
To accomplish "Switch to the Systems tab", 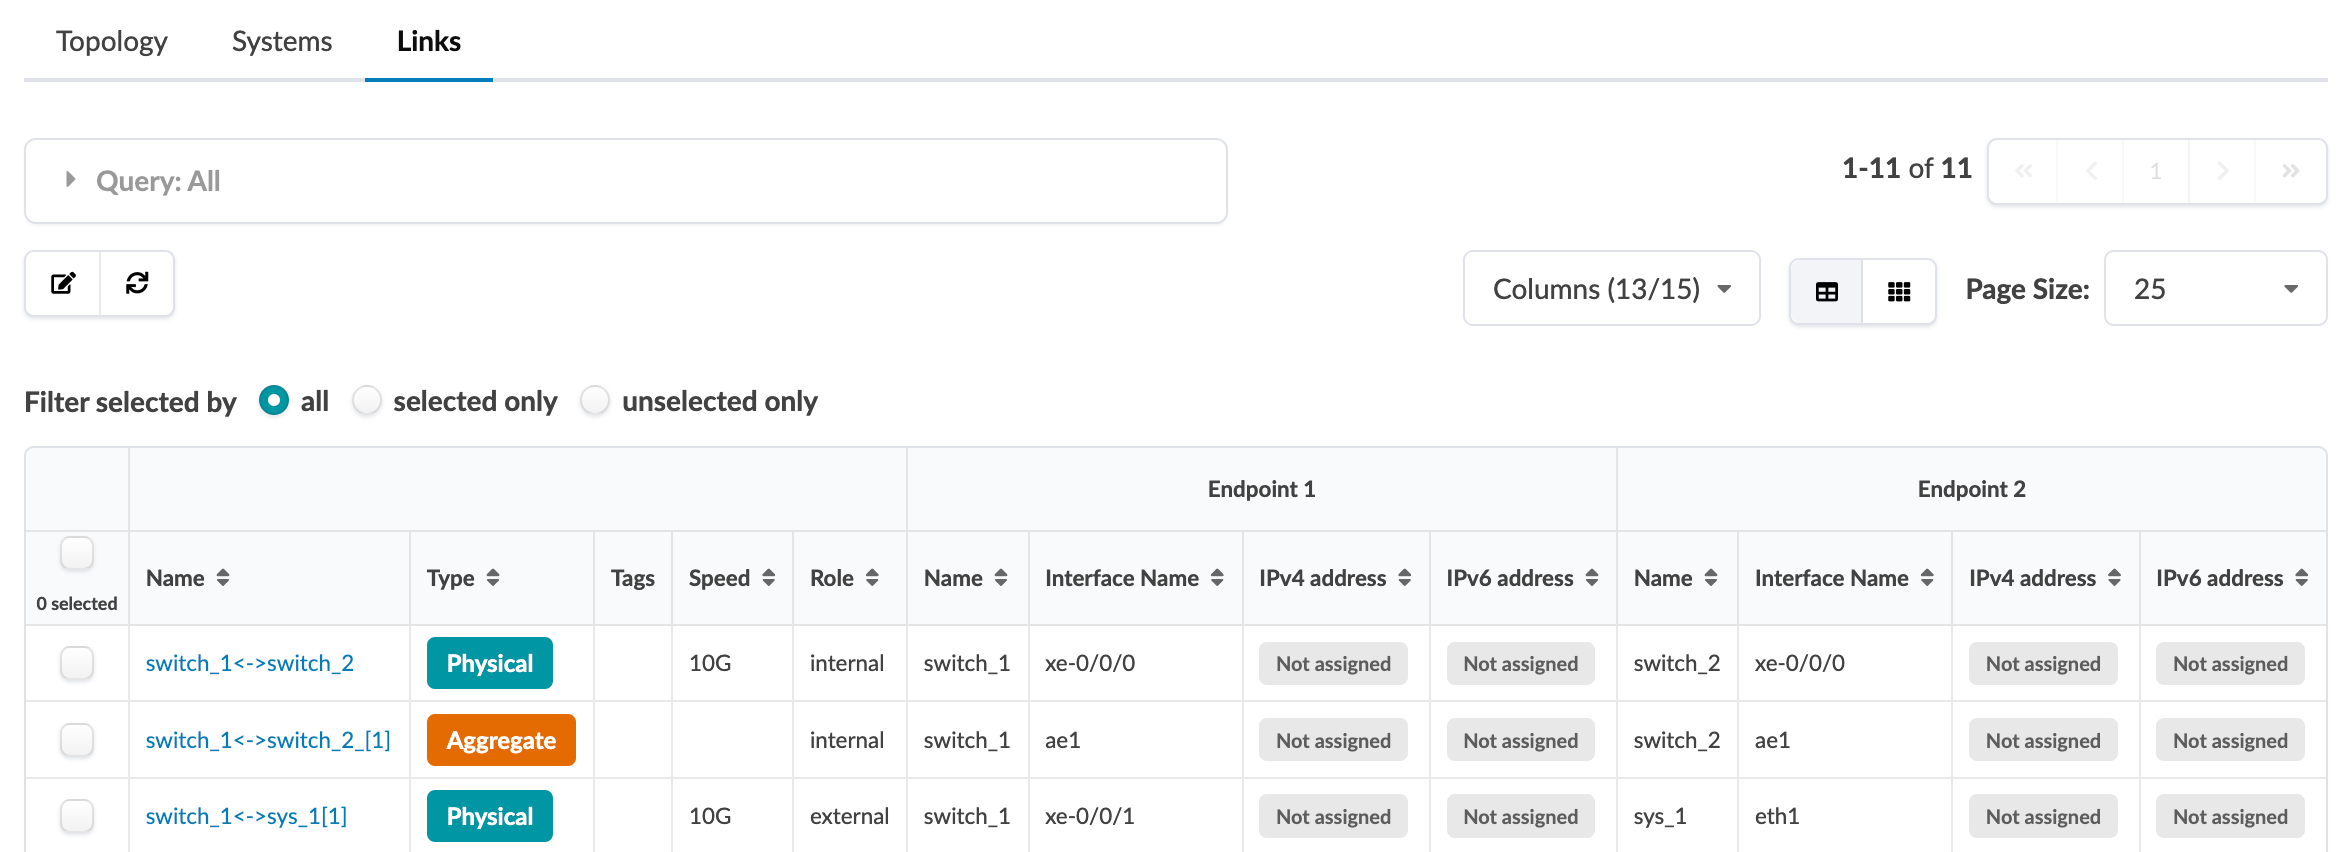I will pyautogui.click(x=282, y=42).
